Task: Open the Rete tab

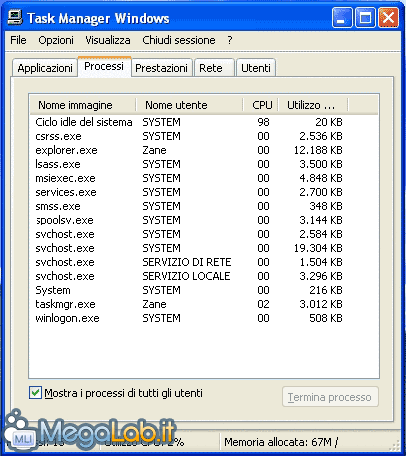Action: (x=213, y=68)
